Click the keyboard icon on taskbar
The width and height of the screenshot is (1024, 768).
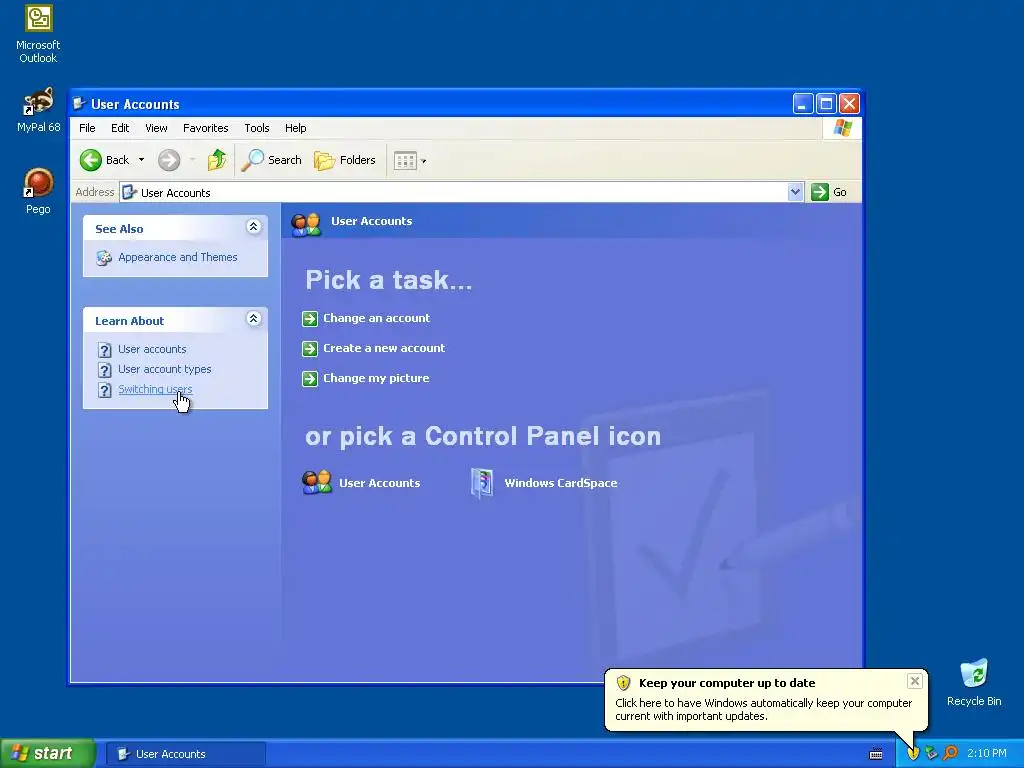(876, 754)
